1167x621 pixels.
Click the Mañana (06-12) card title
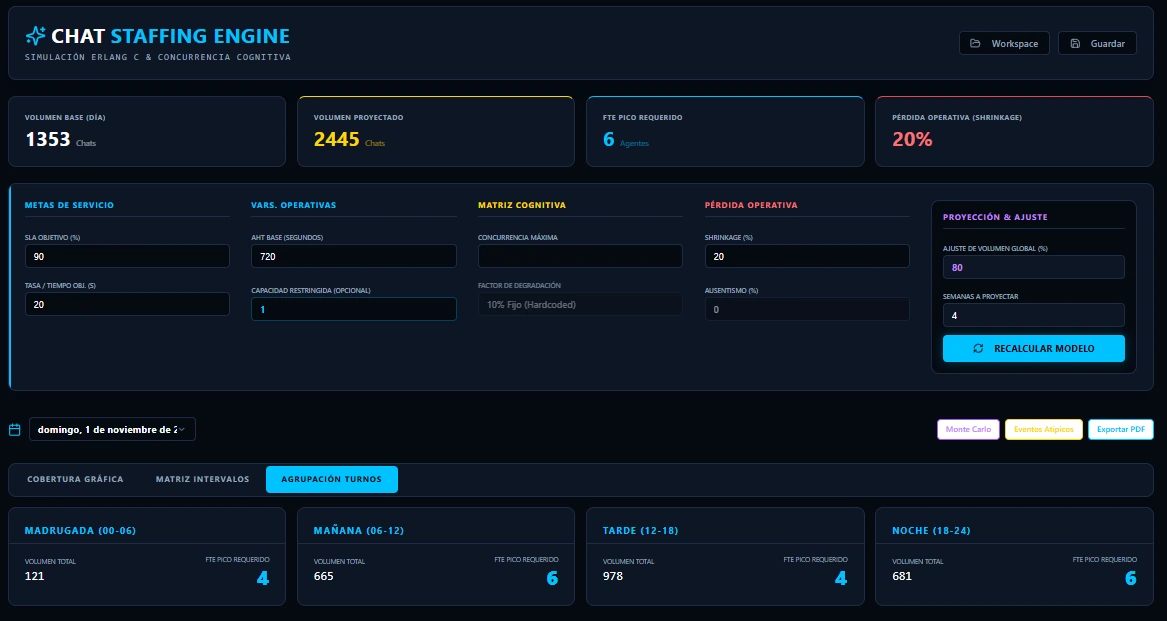359,531
